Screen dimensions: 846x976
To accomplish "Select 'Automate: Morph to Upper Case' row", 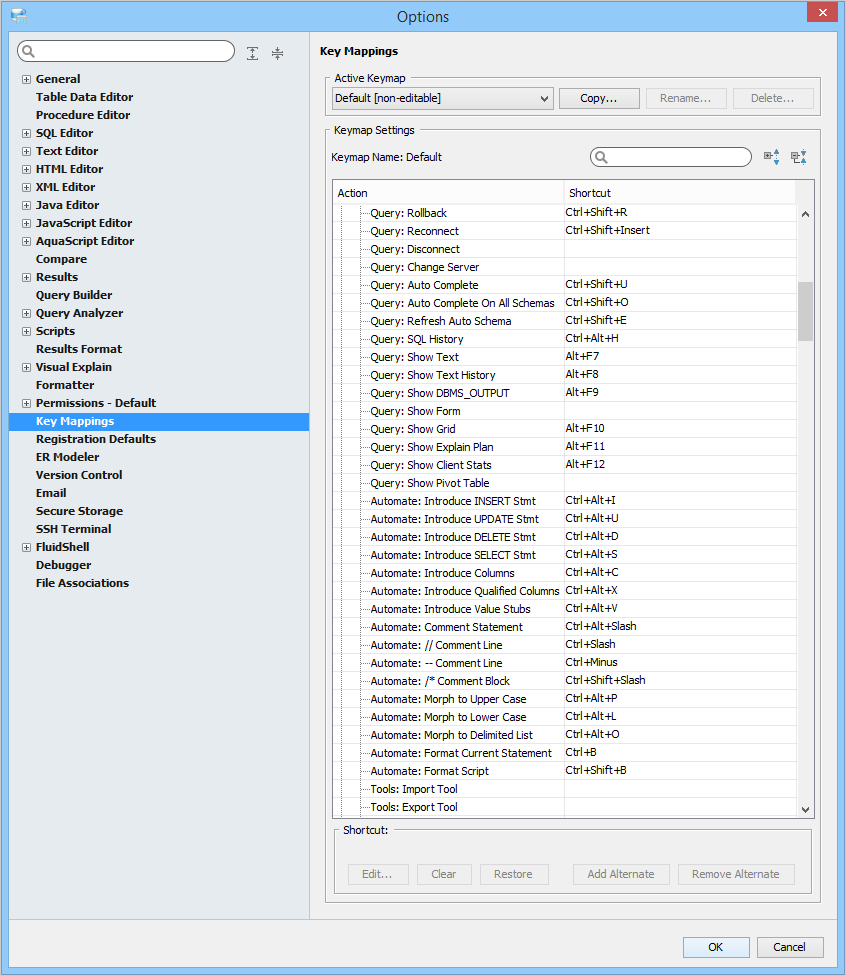I will pyautogui.click(x=565, y=699).
